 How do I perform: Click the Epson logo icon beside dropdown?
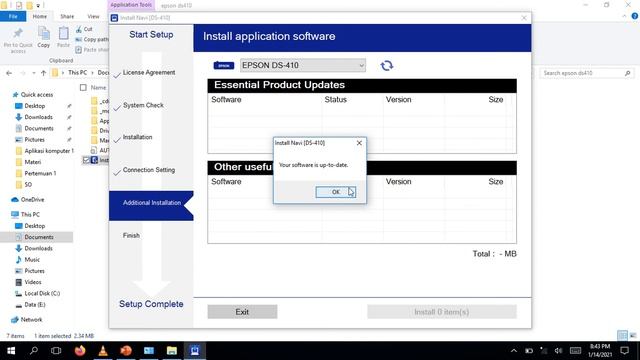[x=224, y=65]
